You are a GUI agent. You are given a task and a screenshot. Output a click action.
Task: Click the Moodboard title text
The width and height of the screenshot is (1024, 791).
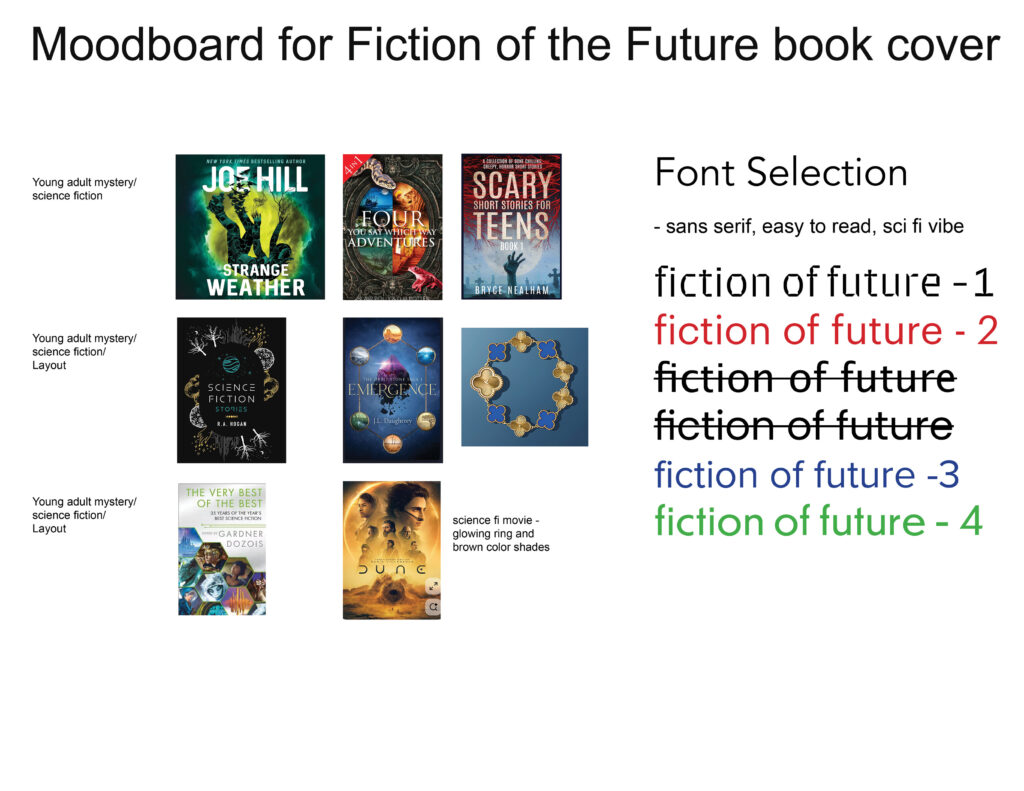515,46
